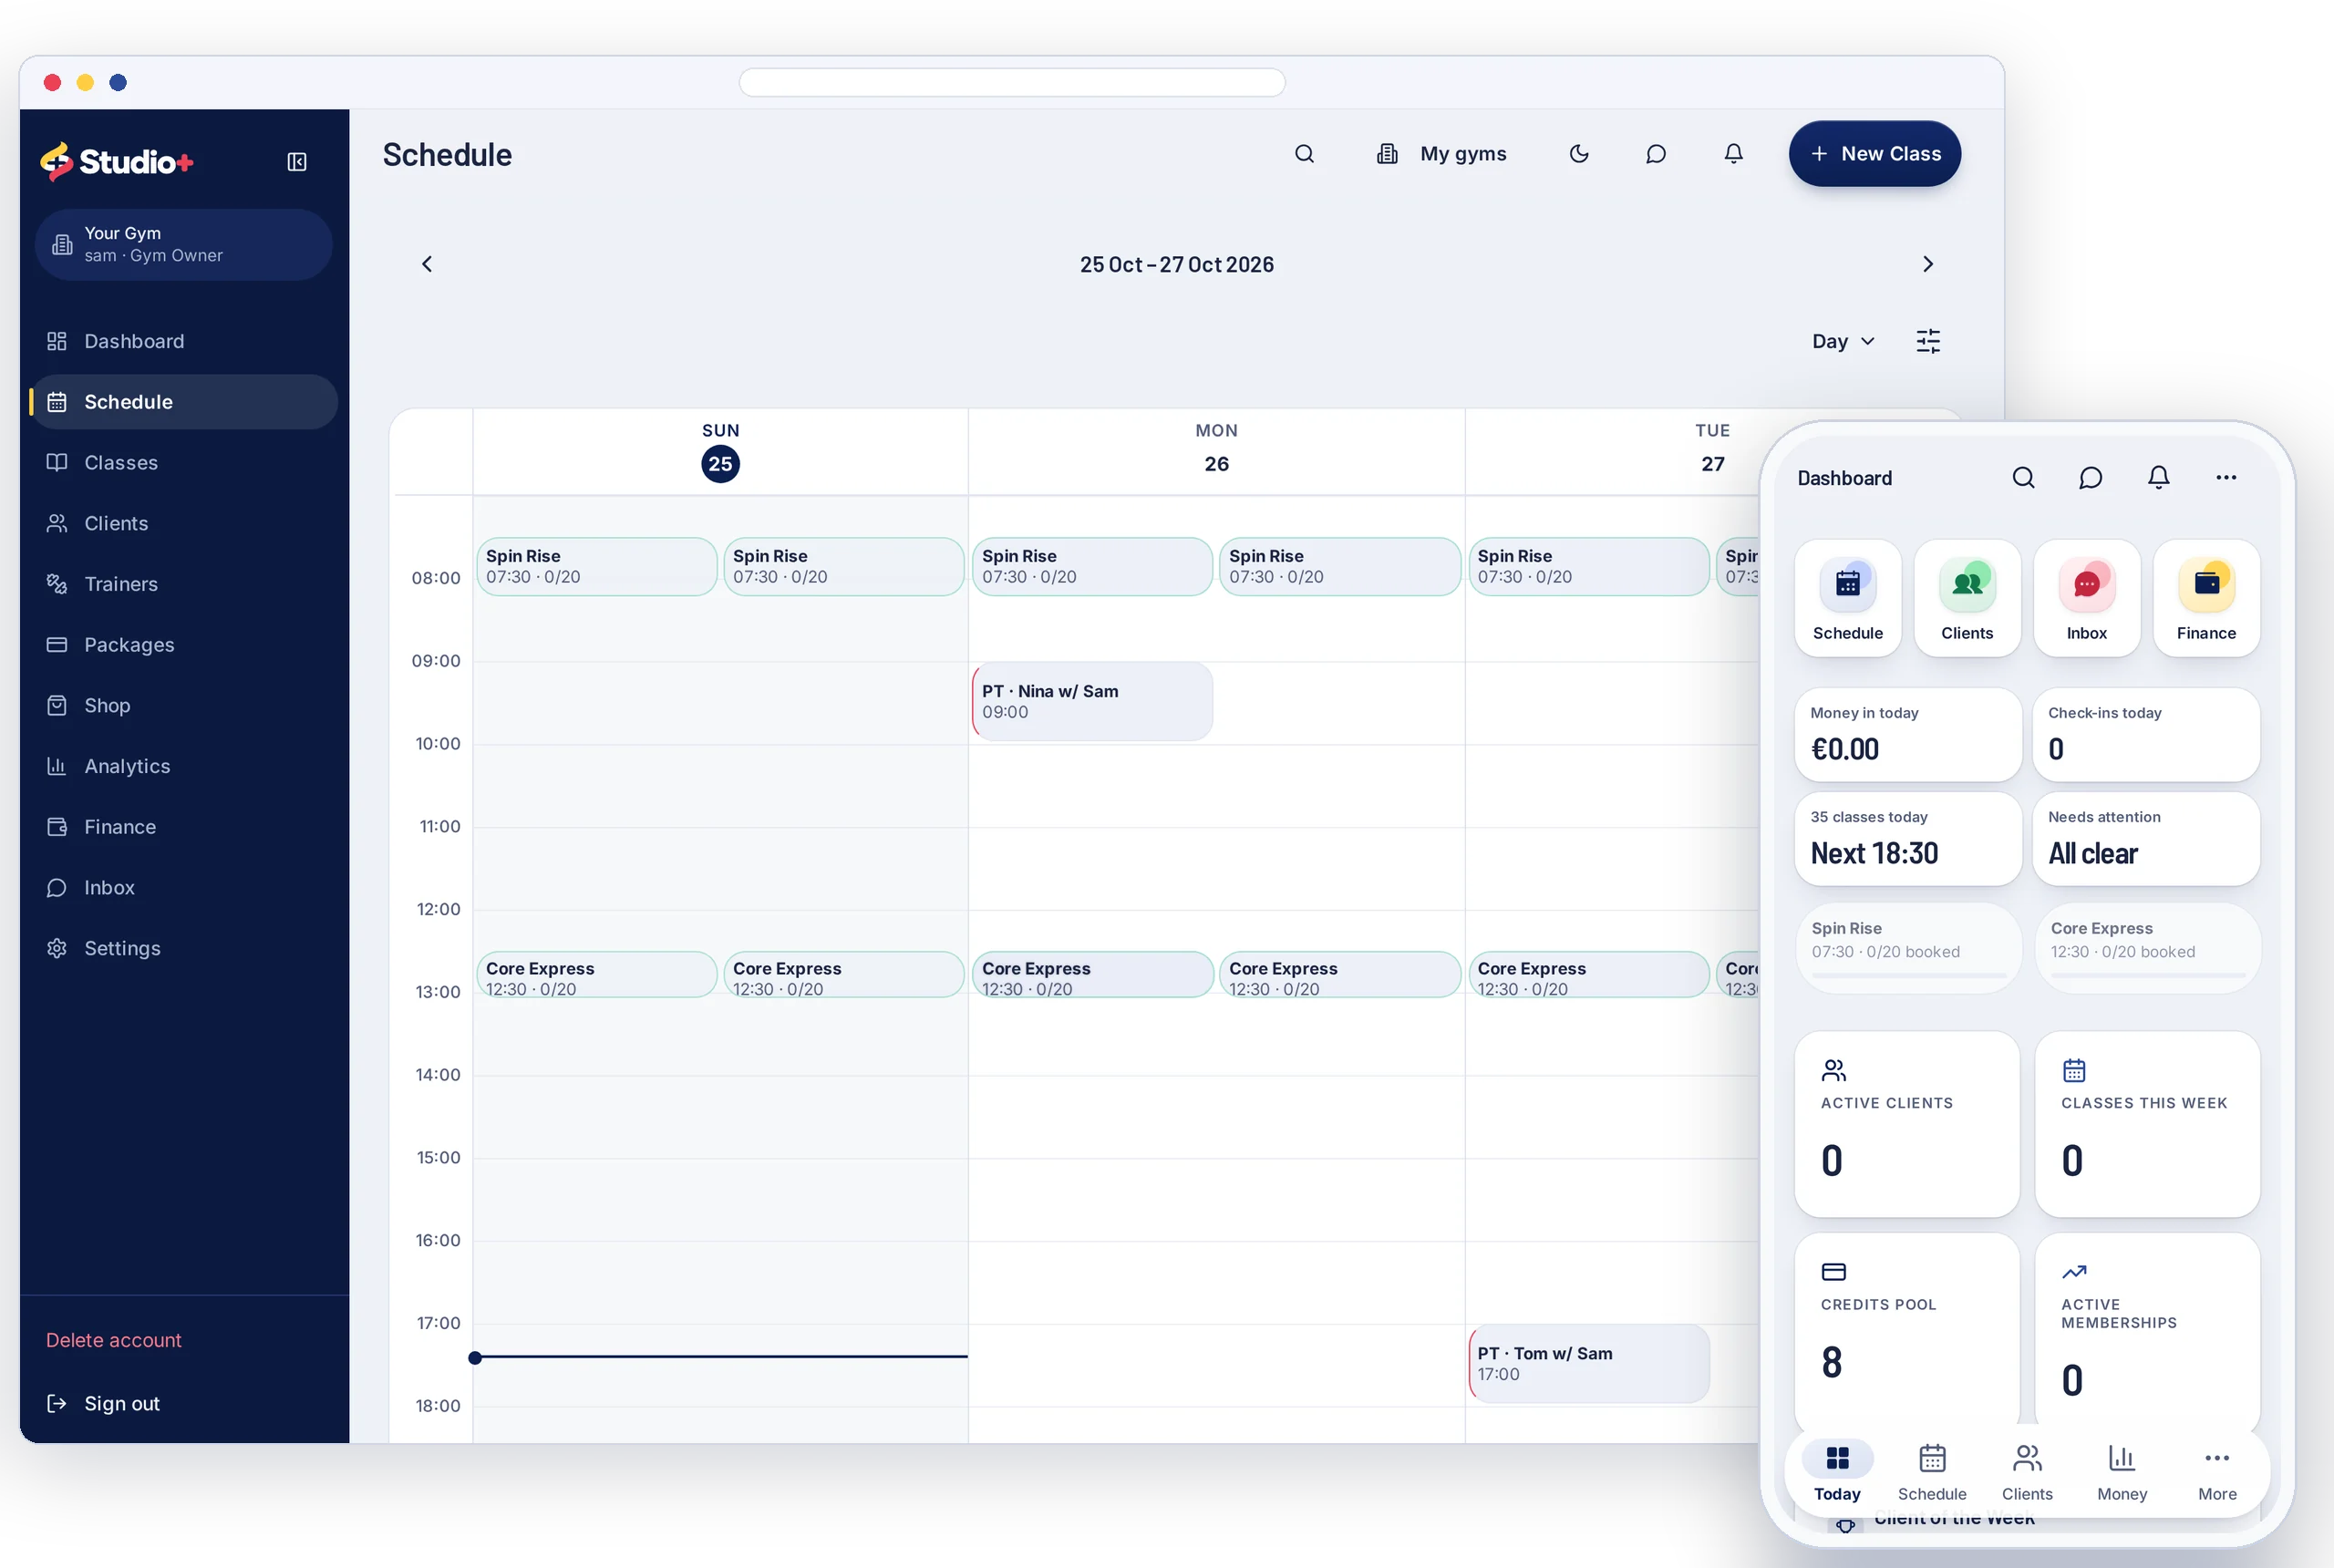Open Clients in the sidebar
2334x1568 pixels.
[x=184, y=524]
